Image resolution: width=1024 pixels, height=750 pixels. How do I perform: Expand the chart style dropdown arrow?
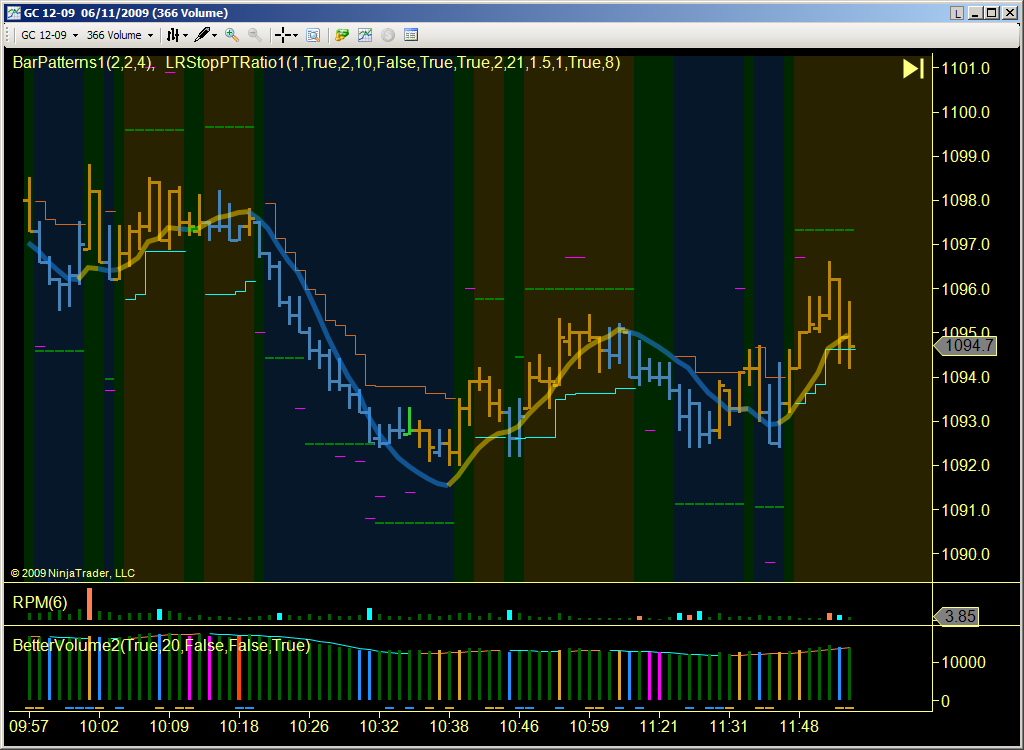coord(185,35)
